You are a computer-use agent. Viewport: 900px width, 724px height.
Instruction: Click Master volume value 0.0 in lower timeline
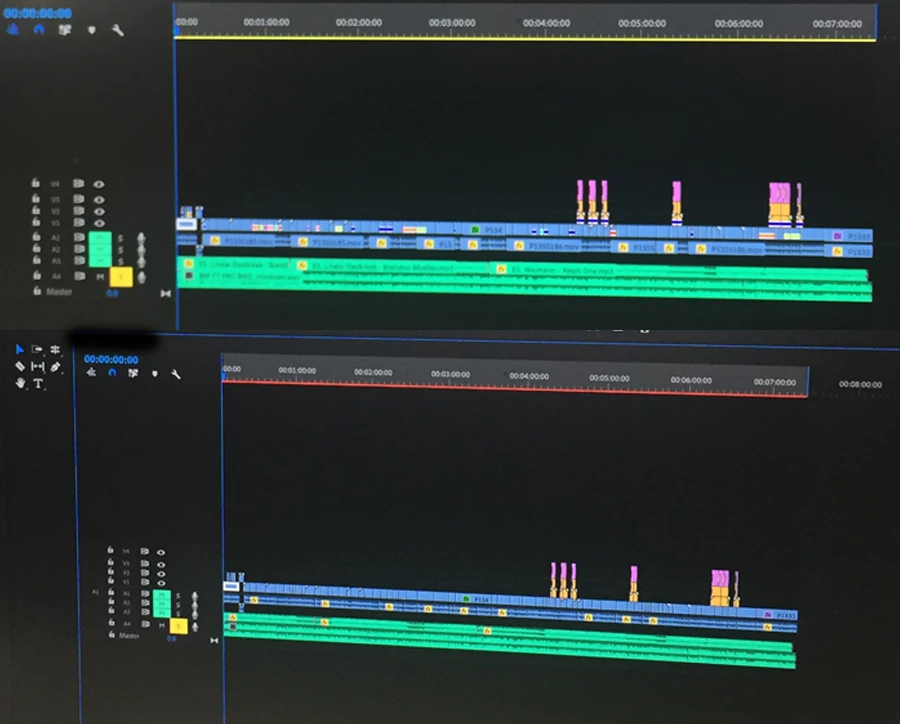pos(172,638)
